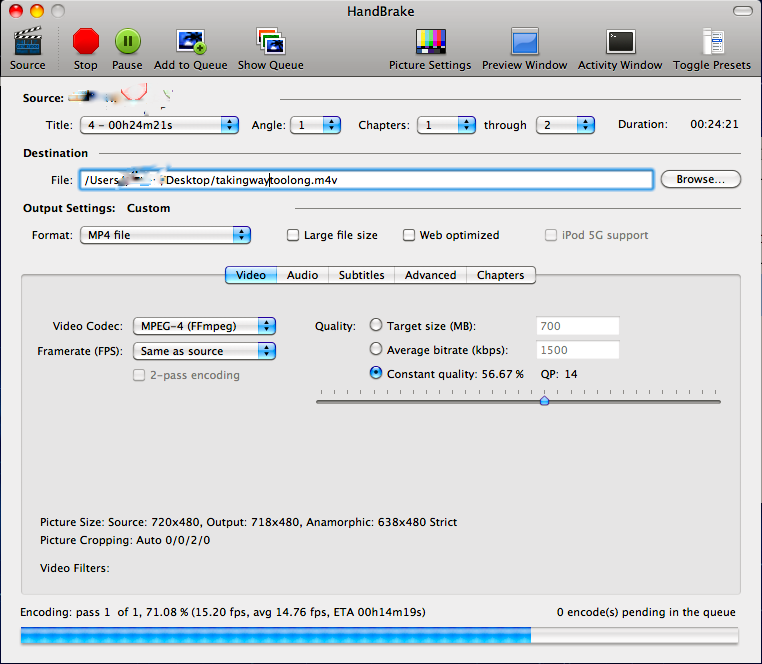
Task: Open the Angle dropdown
Action: [x=315, y=125]
